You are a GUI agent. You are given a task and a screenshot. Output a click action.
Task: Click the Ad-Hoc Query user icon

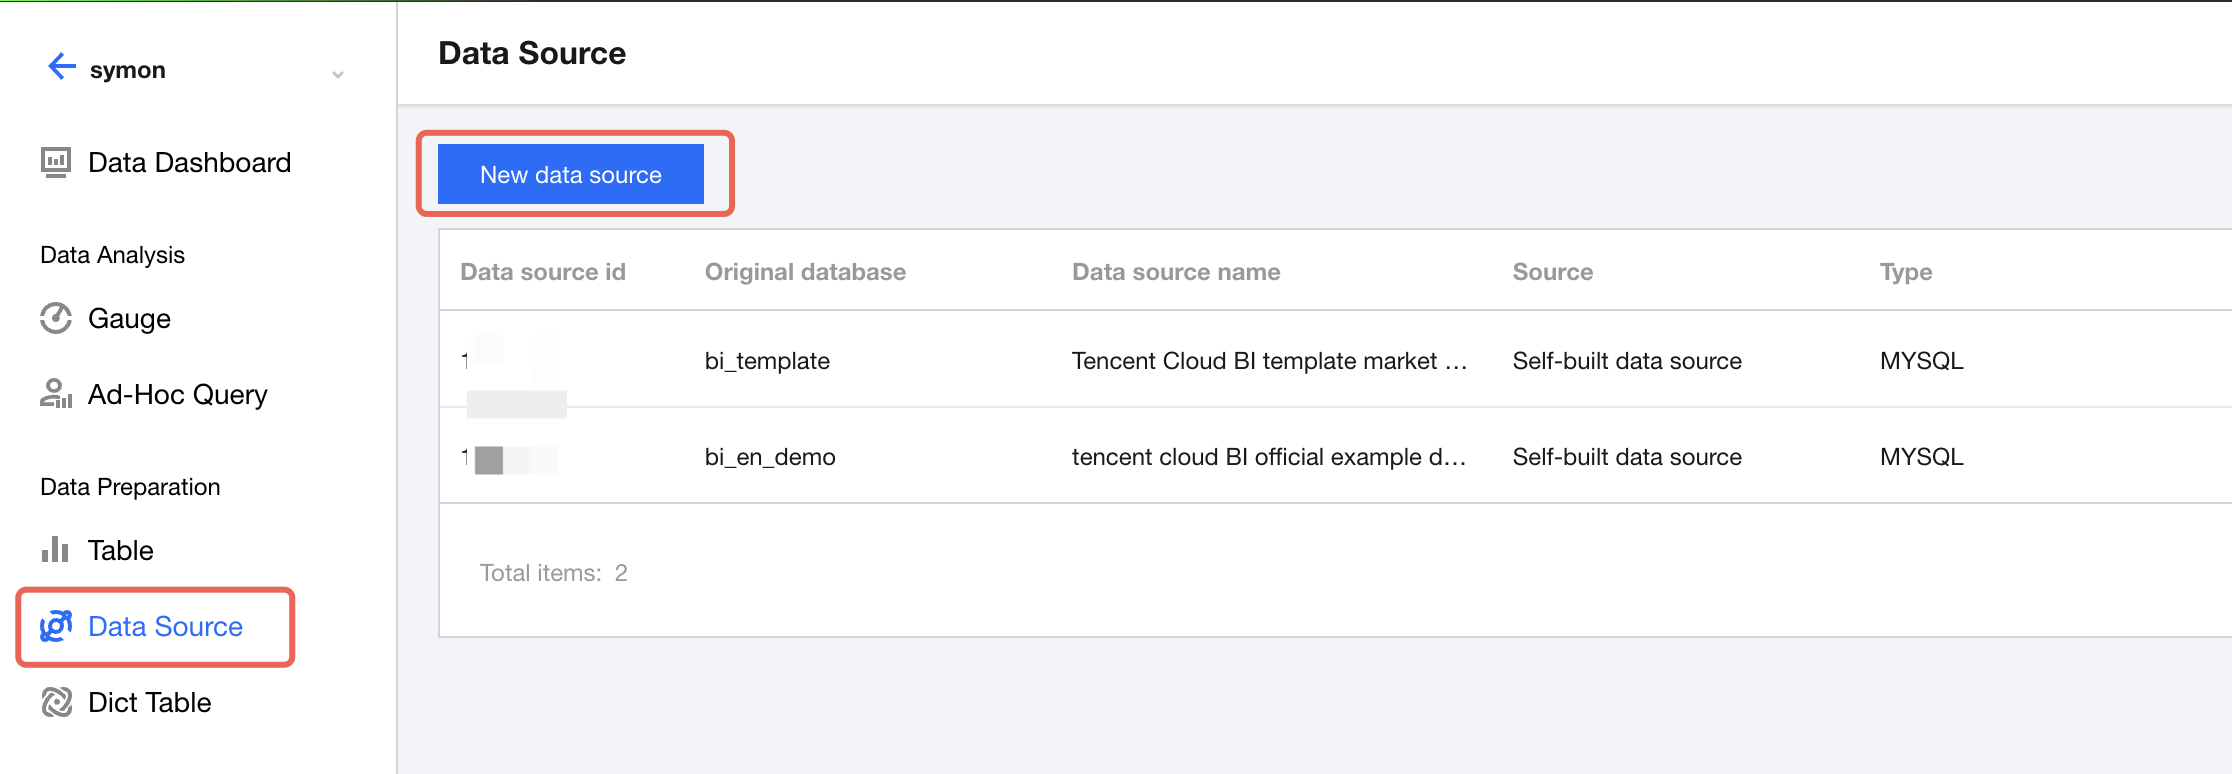click(56, 394)
